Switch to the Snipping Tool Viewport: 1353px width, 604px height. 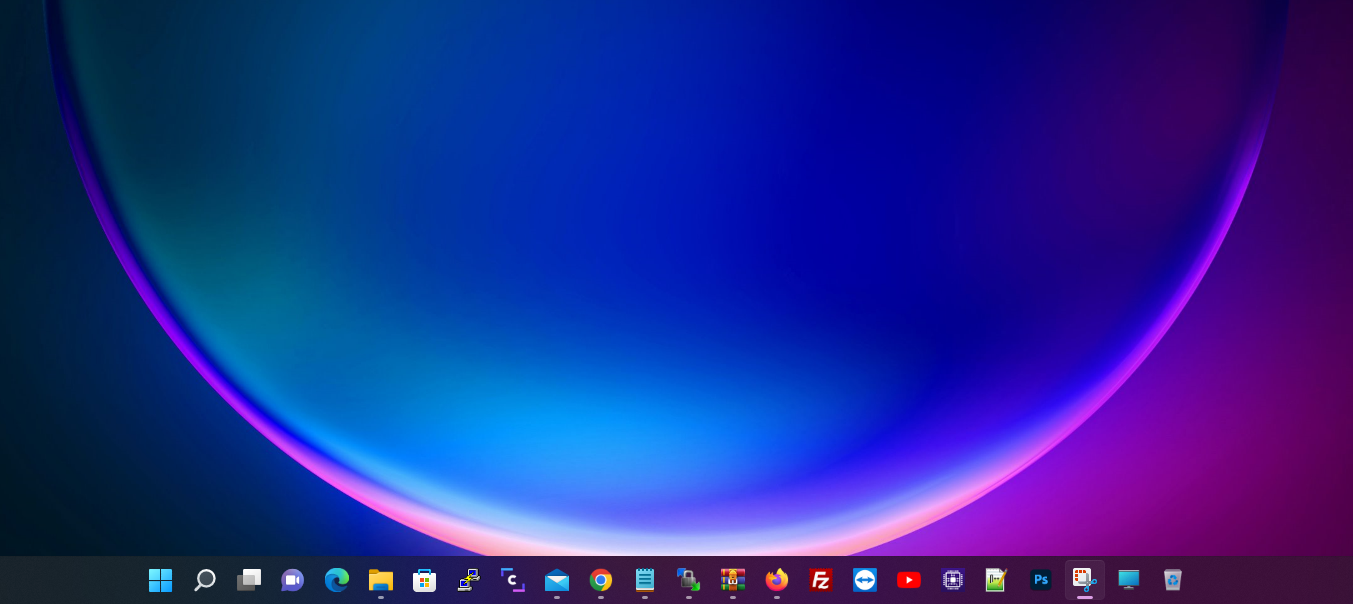pyautogui.click(x=1085, y=580)
